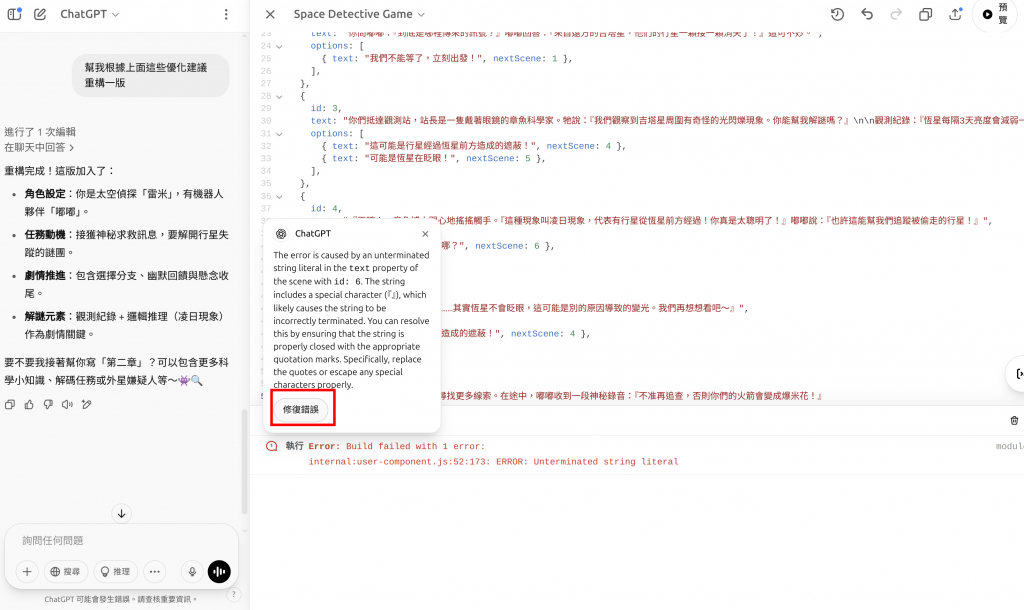Focus the '詢問任何問題' message input
1024x610 pixels.
(x=121, y=541)
